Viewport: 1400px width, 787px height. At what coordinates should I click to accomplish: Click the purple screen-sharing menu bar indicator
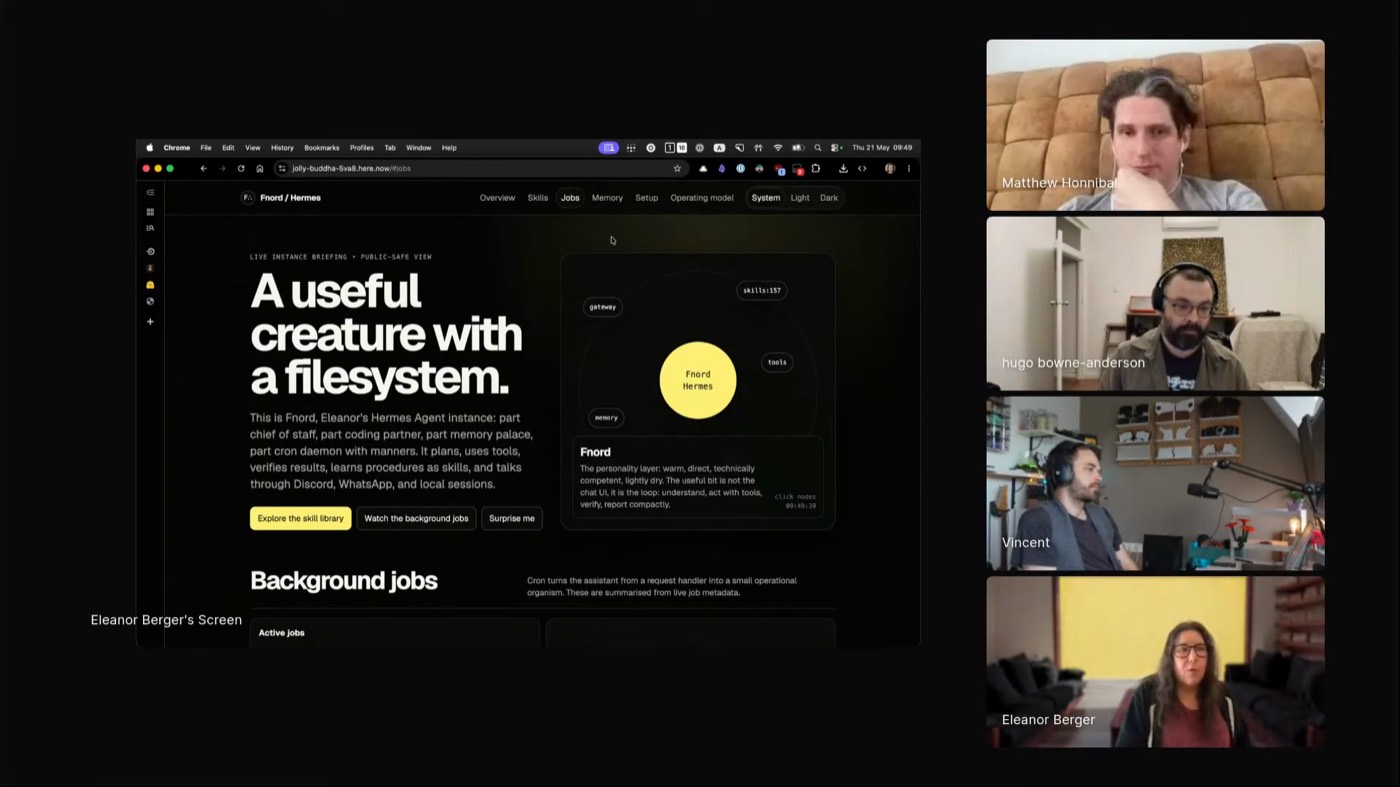608,148
